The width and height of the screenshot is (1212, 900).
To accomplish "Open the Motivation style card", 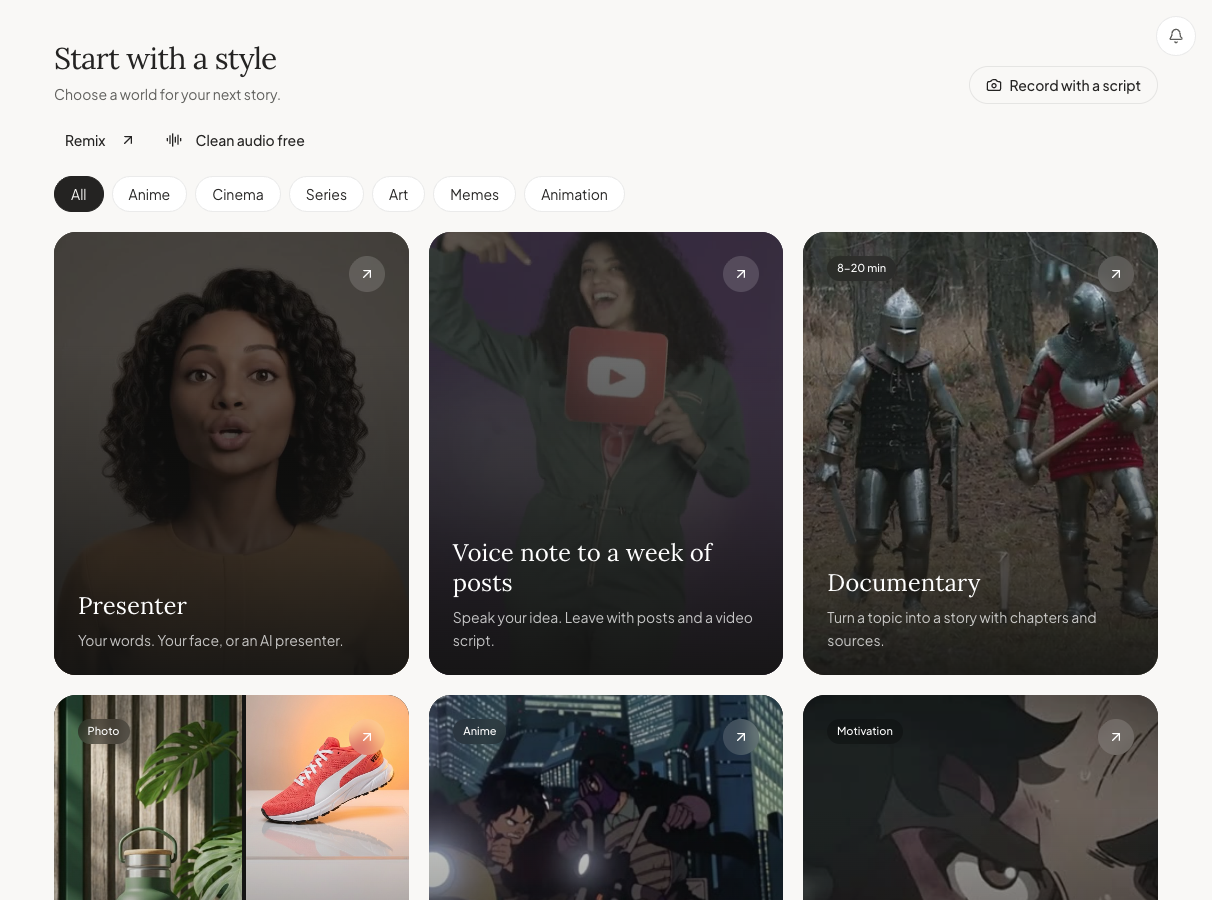I will click(x=980, y=797).
